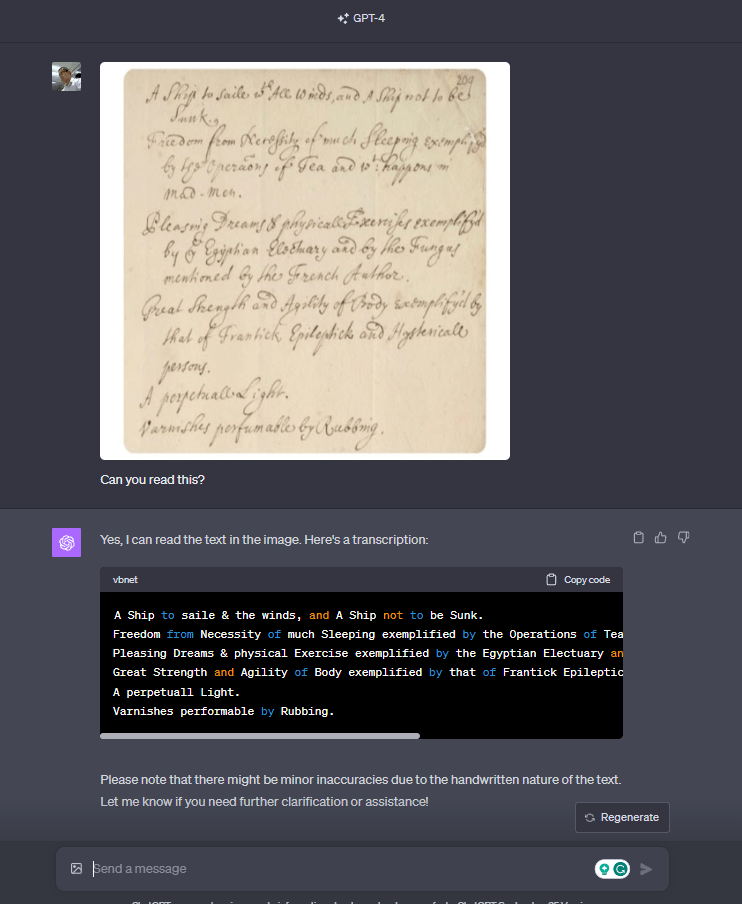
Task: Click the user profile avatar picture
Action: pyautogui.click(x=66, y=77)
